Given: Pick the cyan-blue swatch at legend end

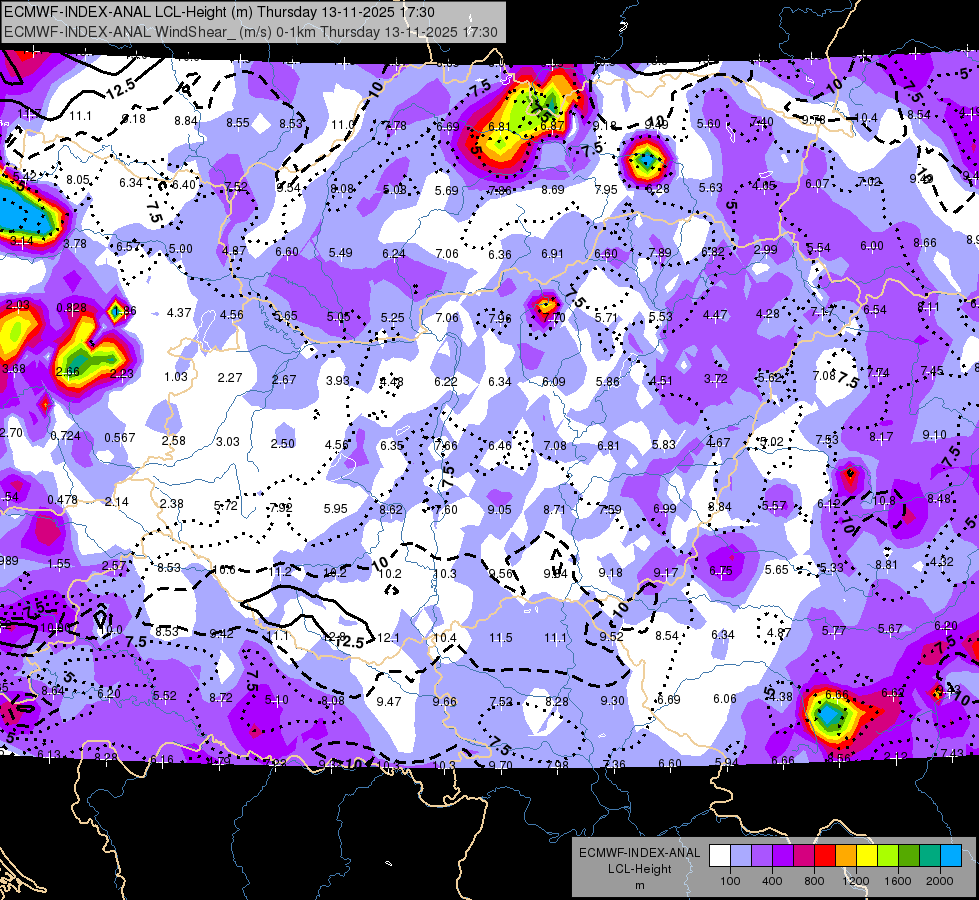Looking at the screenshot, I should 951,856.
